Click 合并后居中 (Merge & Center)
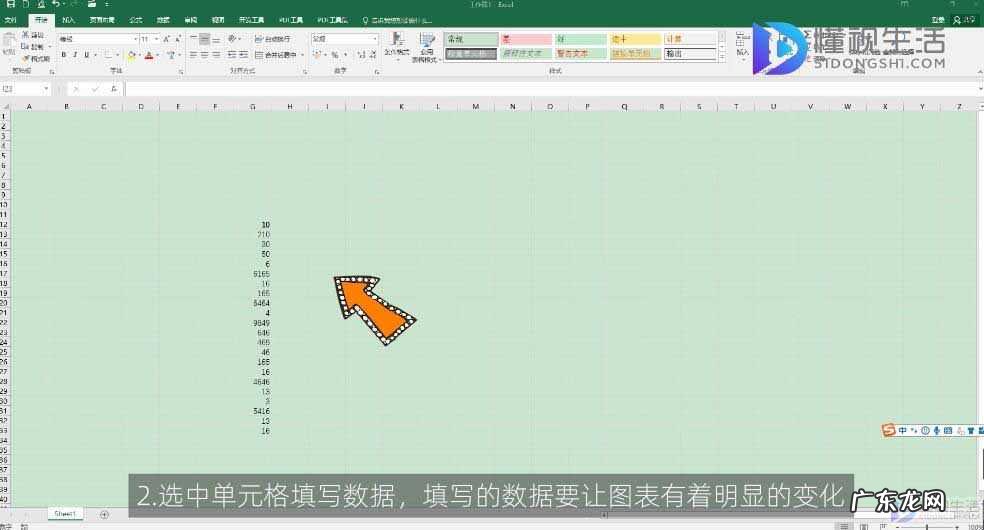The image size is (984, 530). tap(276, 55)
